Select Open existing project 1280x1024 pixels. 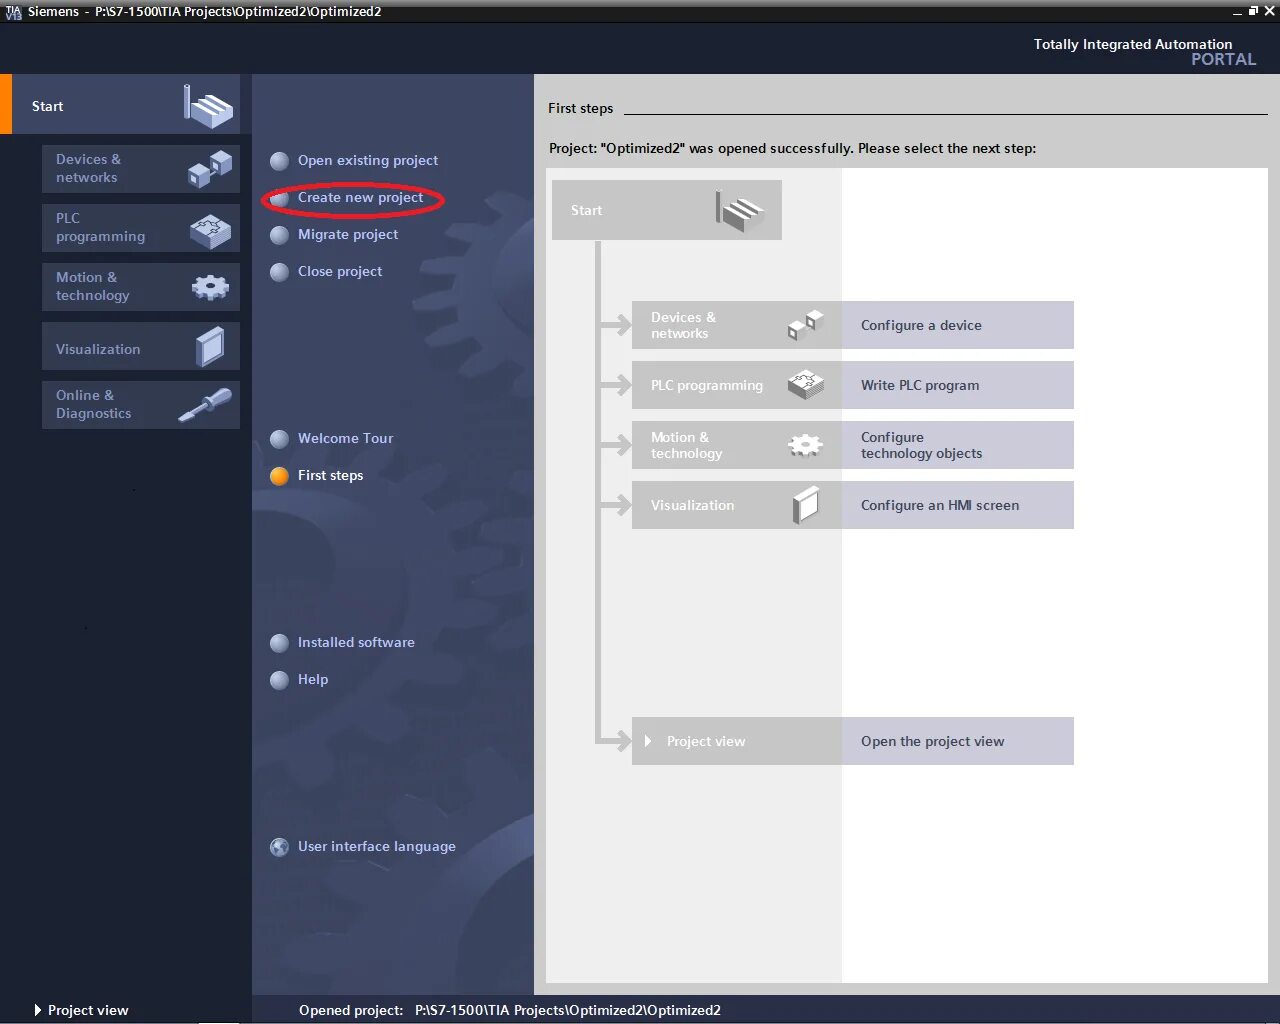367,160
